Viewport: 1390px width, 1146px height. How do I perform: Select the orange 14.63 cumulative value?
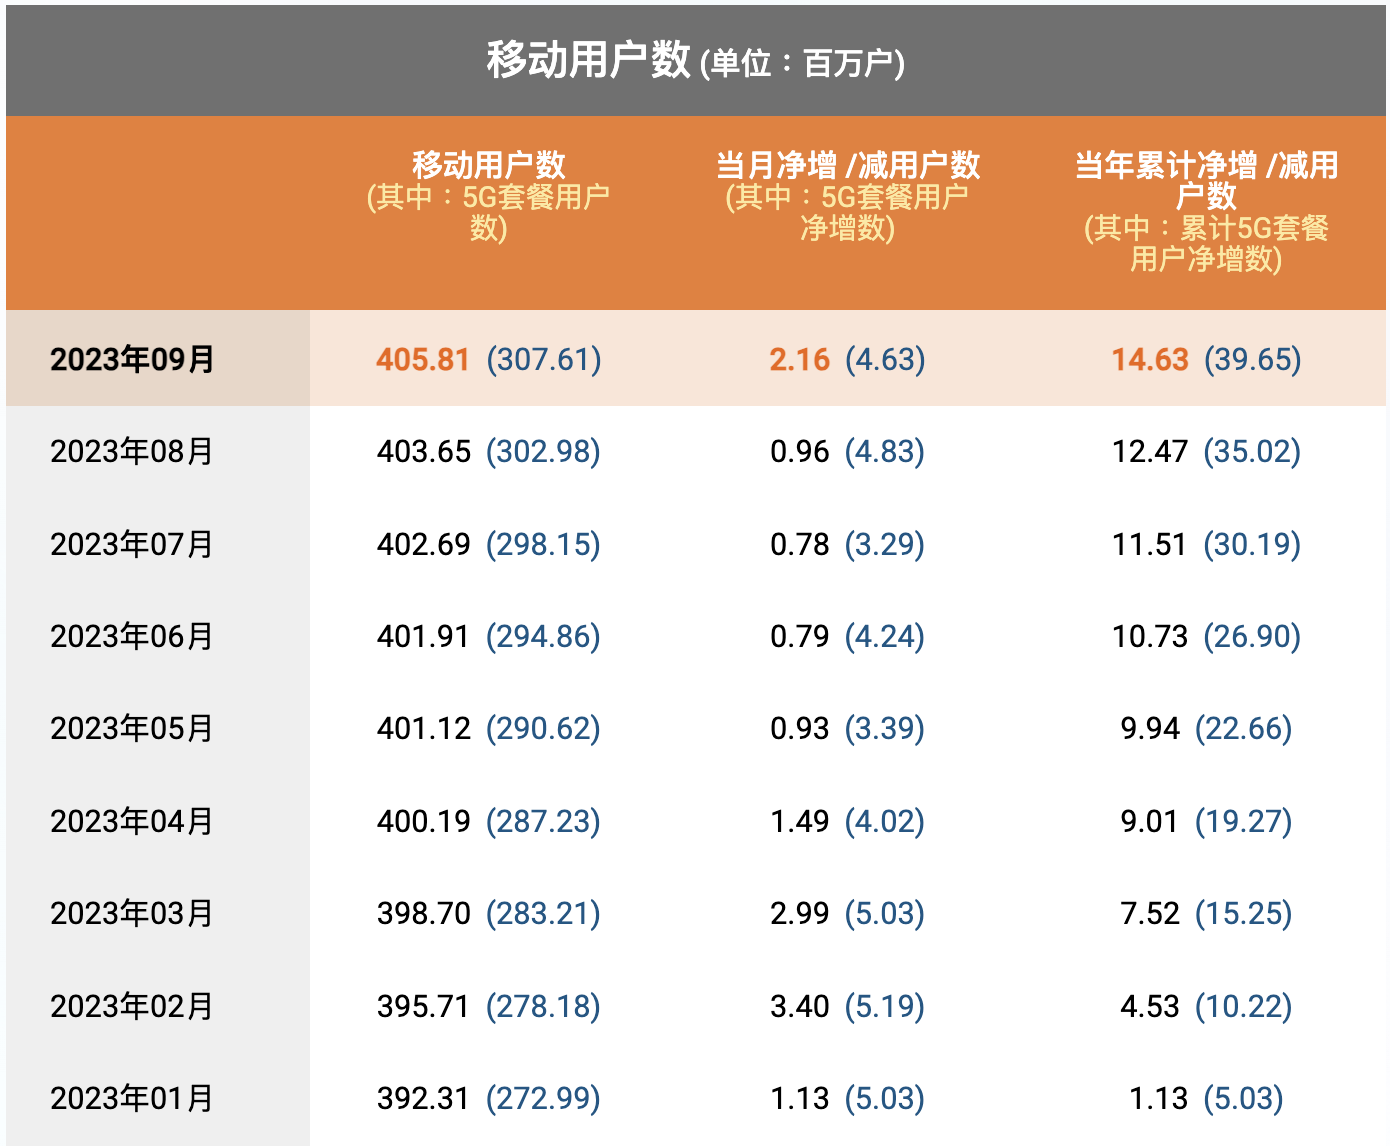coord(1150,359)
